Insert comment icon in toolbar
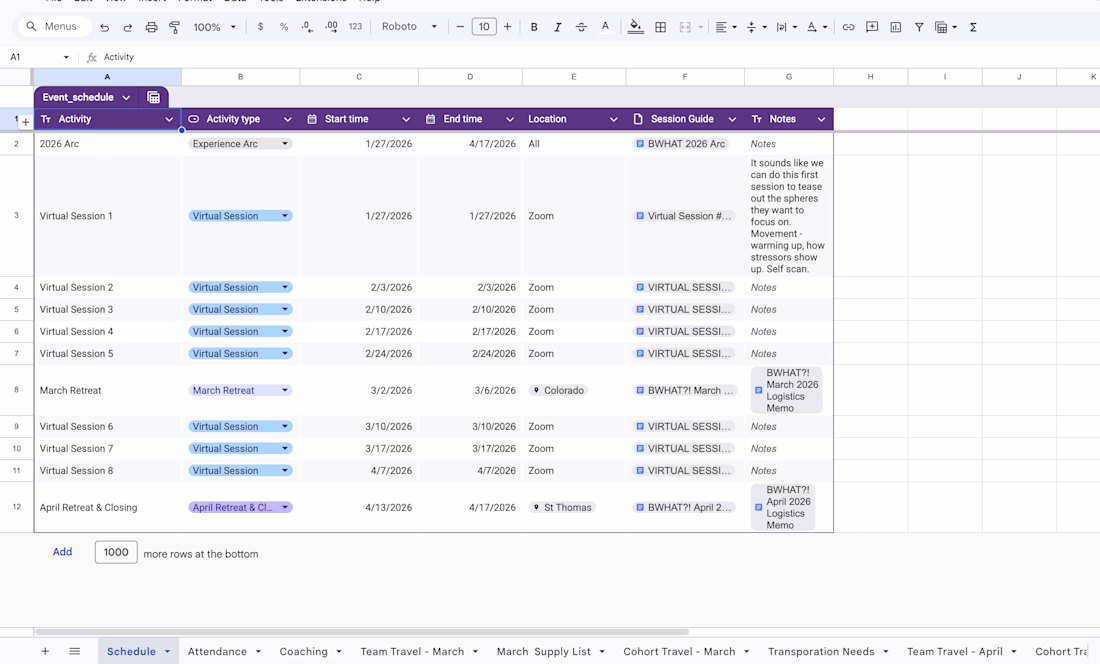The height and width of the screenshot is (664, 1100). [872, 27]
